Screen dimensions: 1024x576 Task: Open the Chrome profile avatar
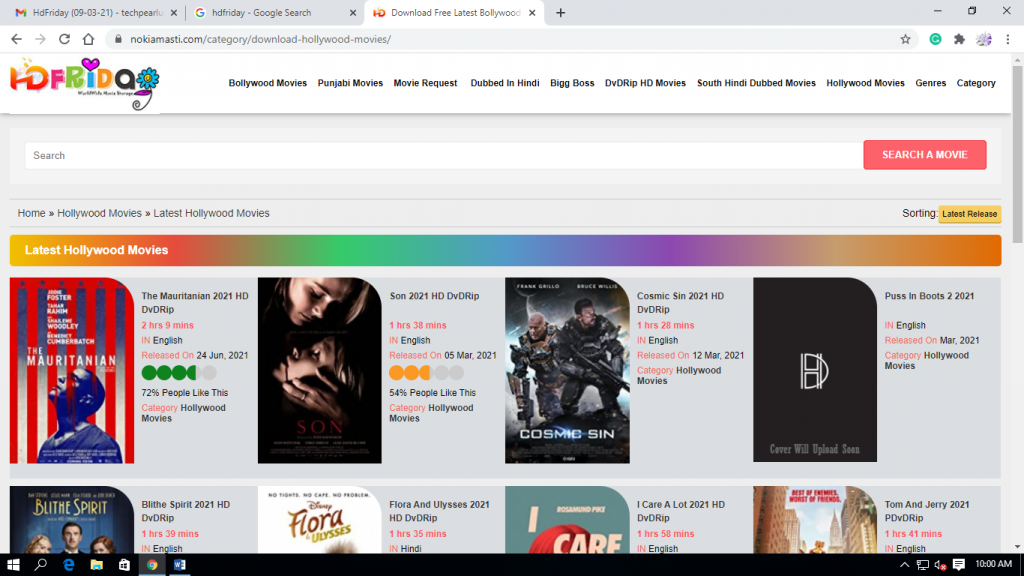click(x=984, y=39)
